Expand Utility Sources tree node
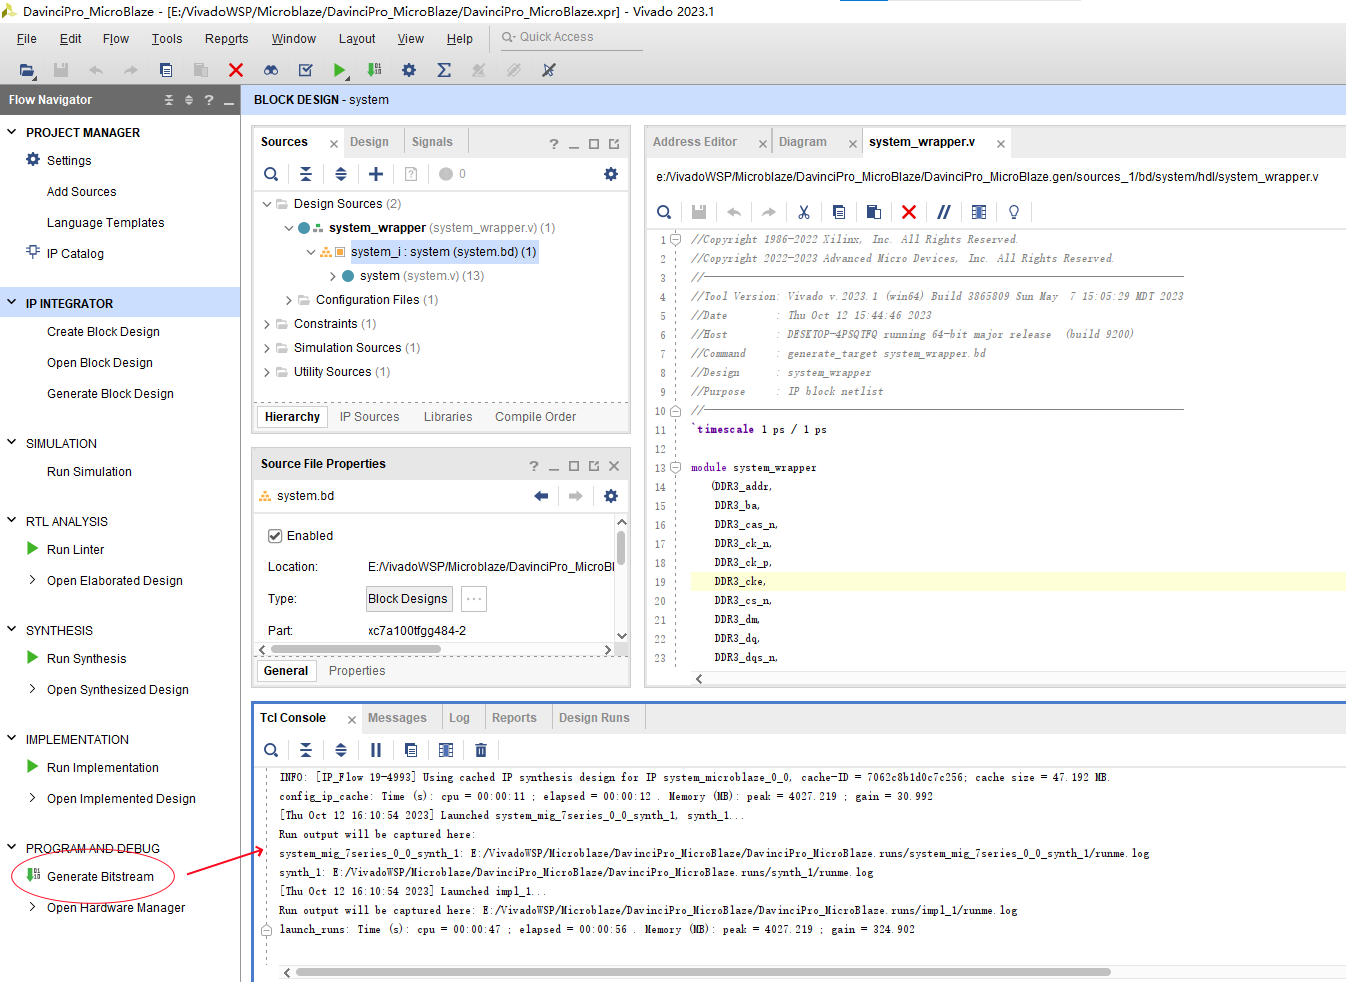This screenshot has width=1346, height=982. pyautogui.click(x=267, y=372)
